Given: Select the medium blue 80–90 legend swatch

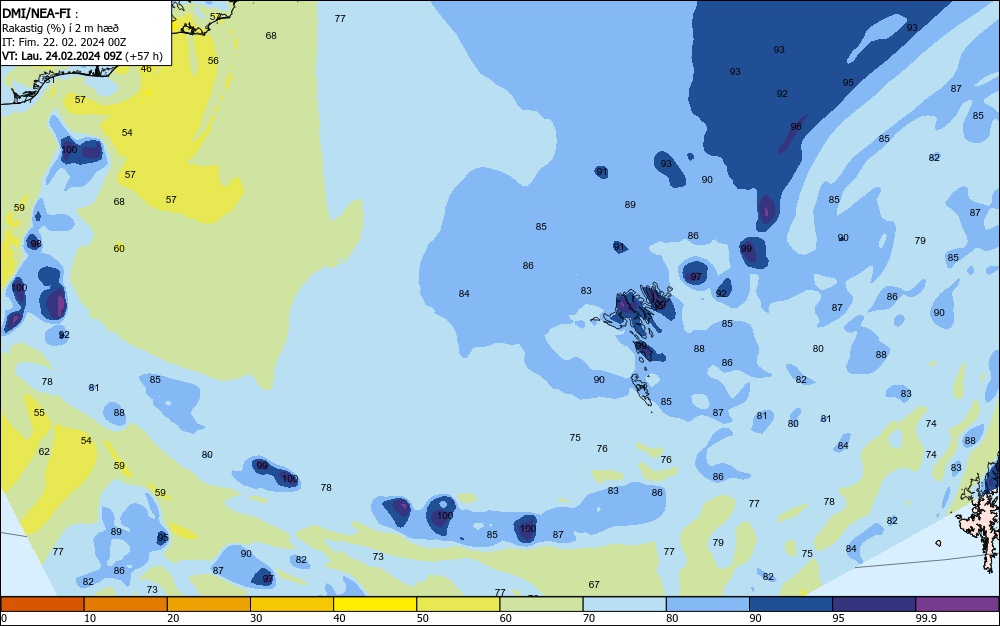Looking at the screenshot, I should (x=707, y=604).
